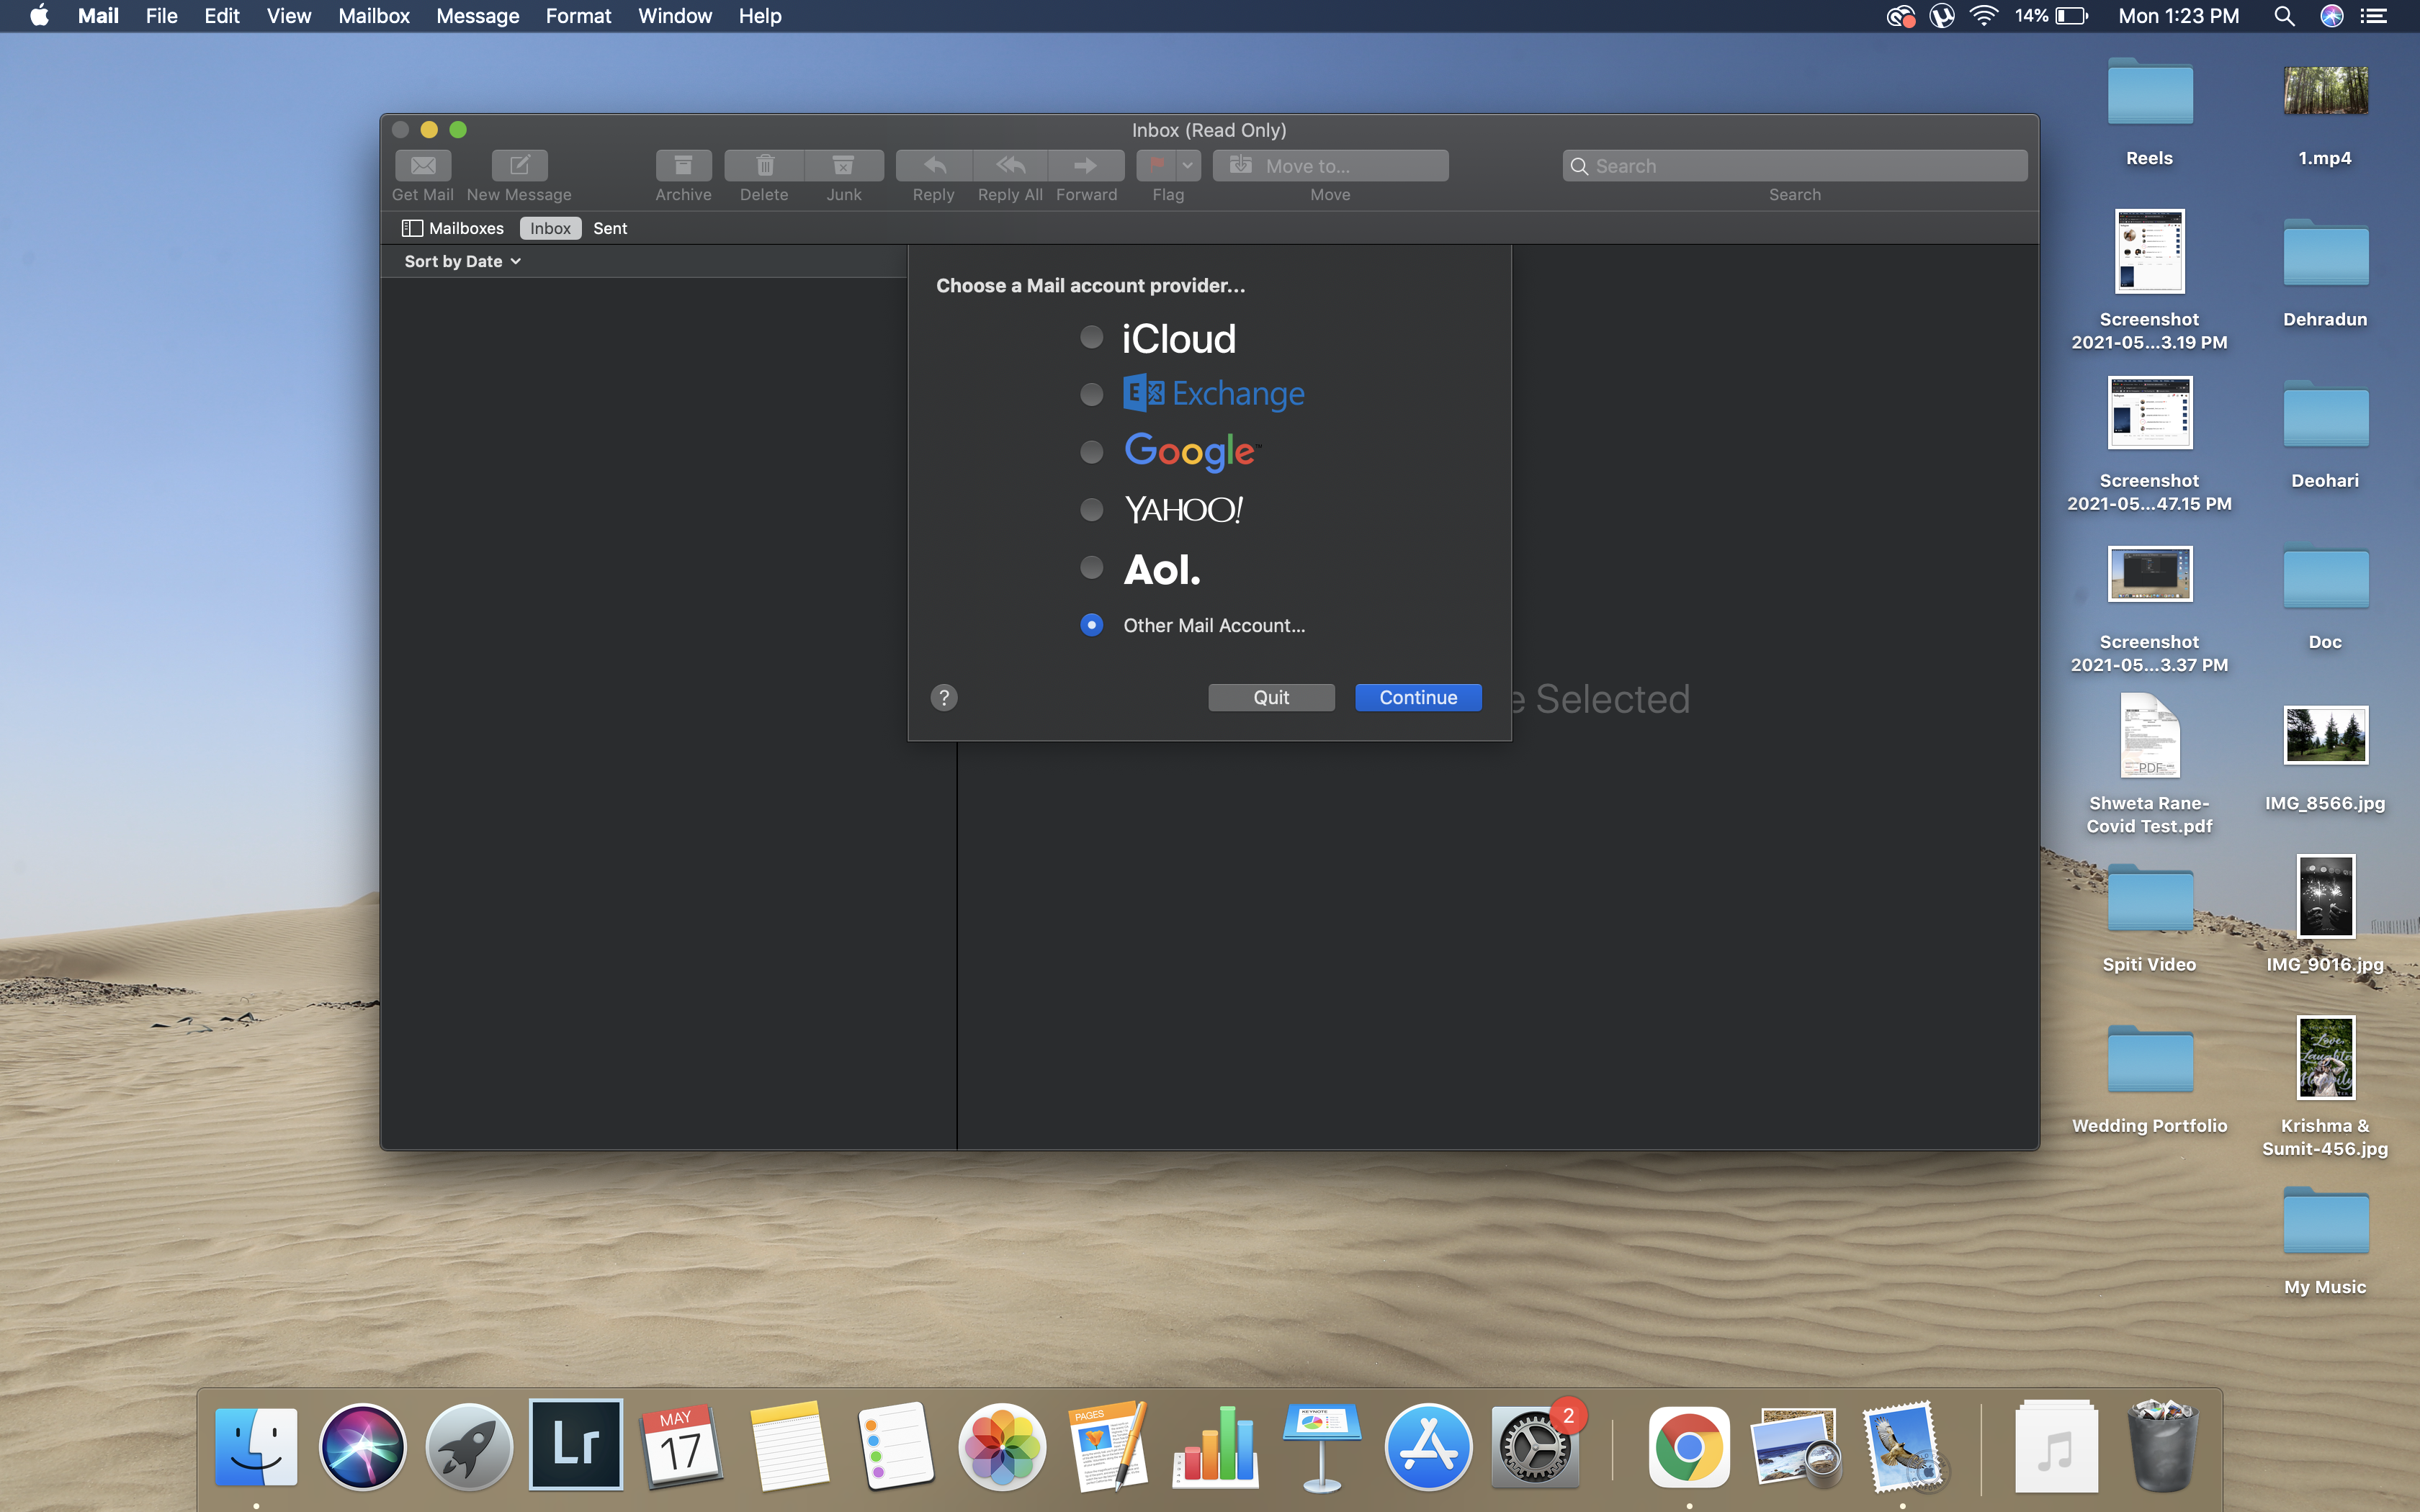This screenshot has width=2420, height=1512.
Task: Open the File menu
Action: (x=161, y=16)
